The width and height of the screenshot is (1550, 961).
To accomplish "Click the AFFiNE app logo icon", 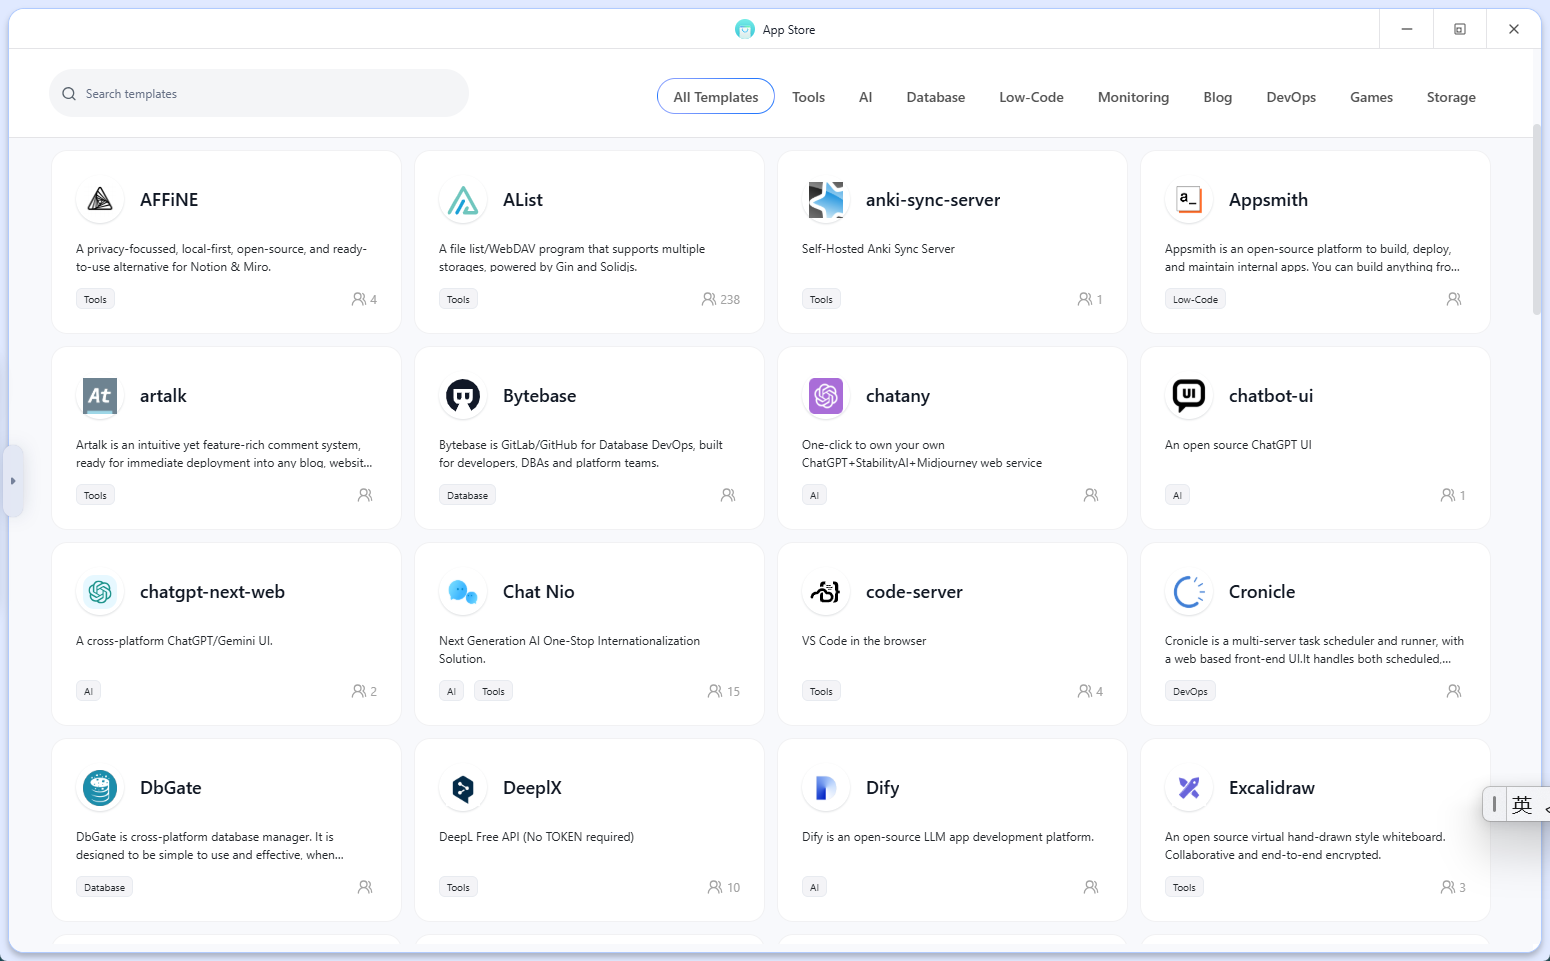I will [x=100, y=200].
